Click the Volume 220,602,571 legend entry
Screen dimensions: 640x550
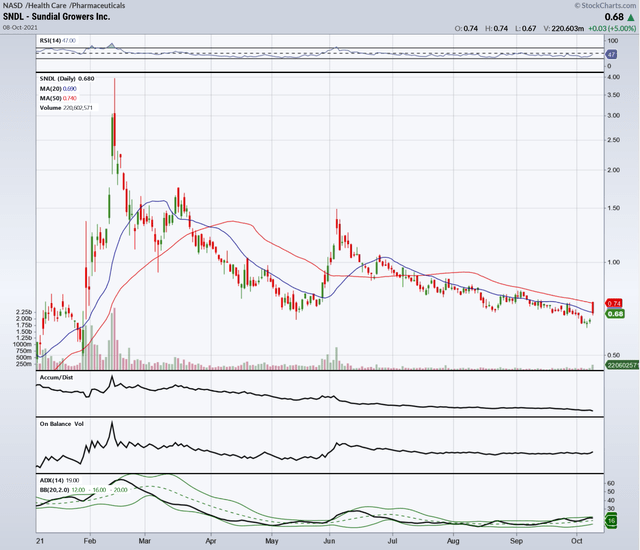tap(66, 108)
